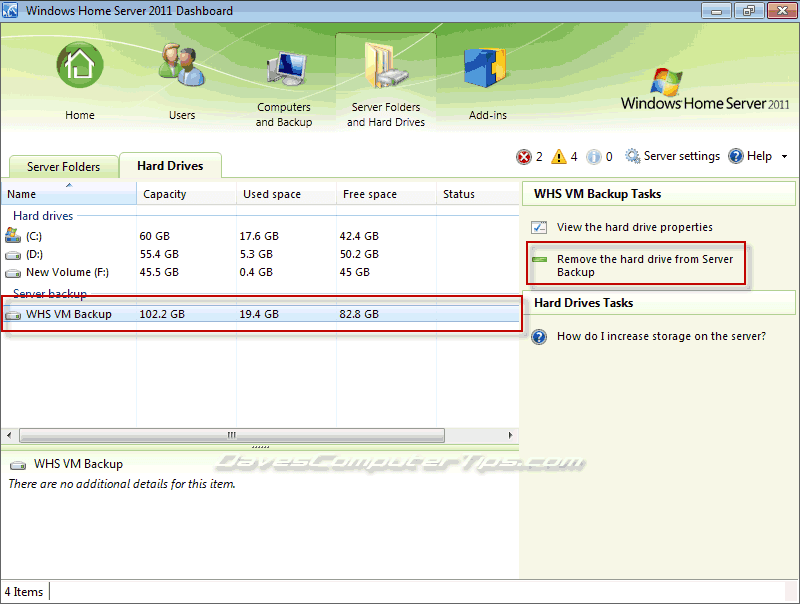
Task: Click the 45 GB free space cell
Action: (x=355, y=272)
